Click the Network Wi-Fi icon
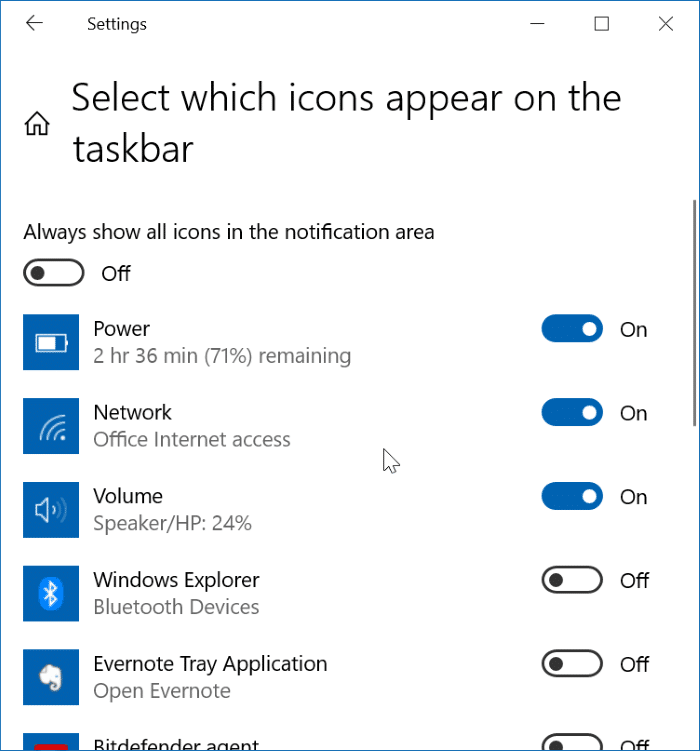This screenshot has width=700, height=751. tap(51, 427)
